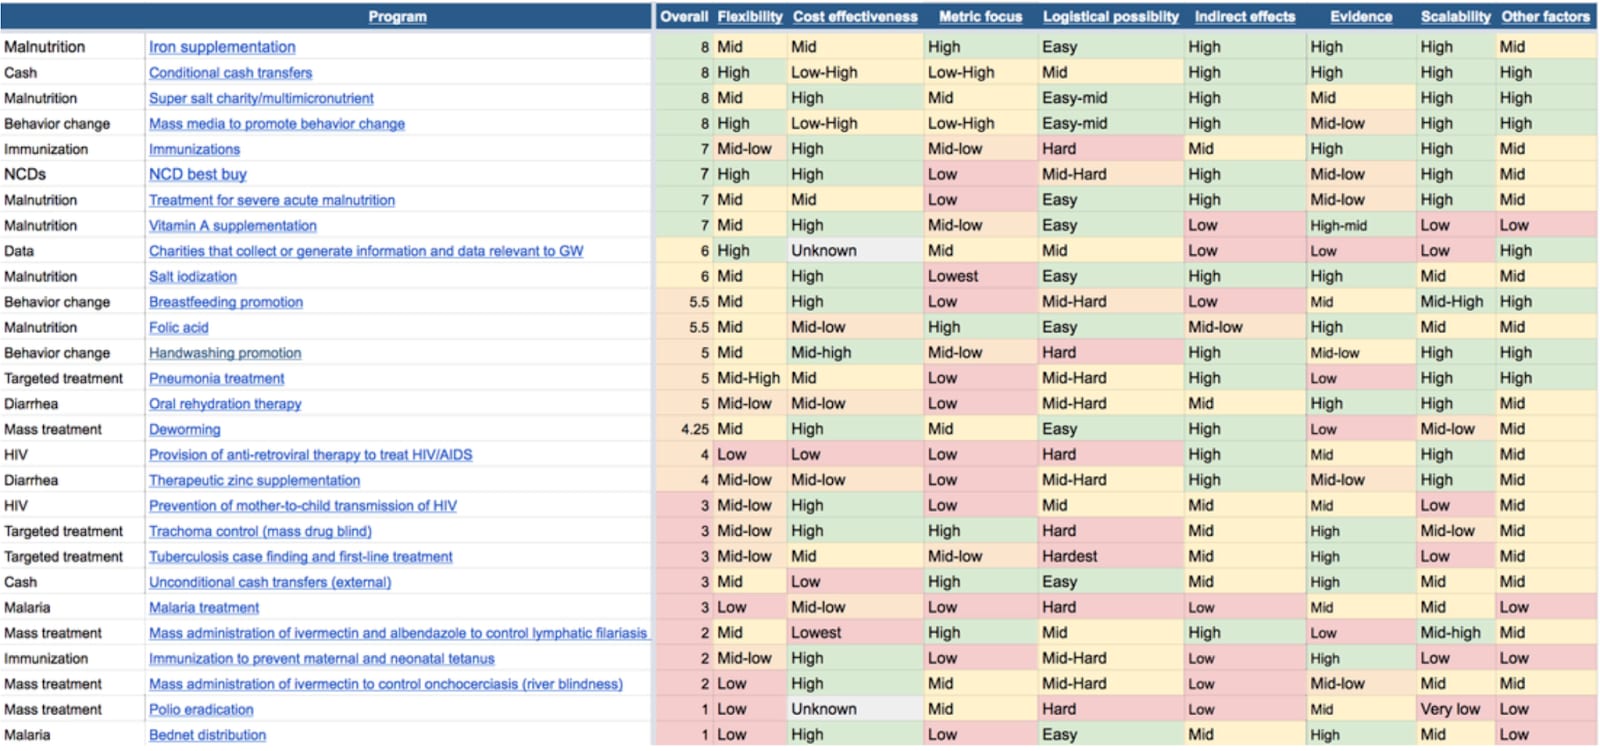The width and height of the screenshot is (1600, 751).
Task: Select the Vitamin A supplementation link
Action: pyautogui.click(x=232, y=226)
